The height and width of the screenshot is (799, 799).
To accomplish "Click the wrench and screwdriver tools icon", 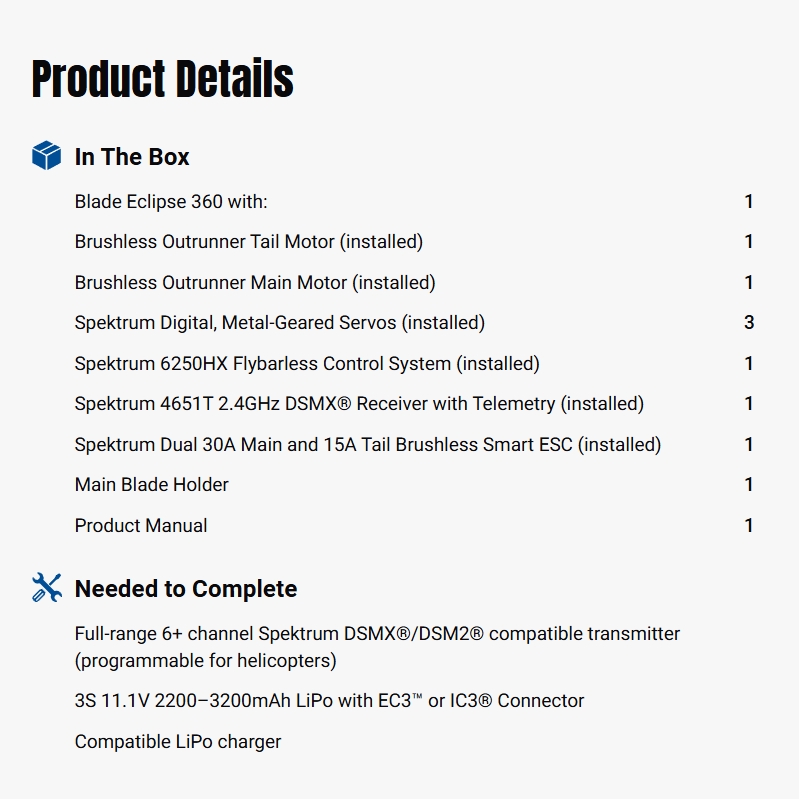I will click(x=46, y=588).
